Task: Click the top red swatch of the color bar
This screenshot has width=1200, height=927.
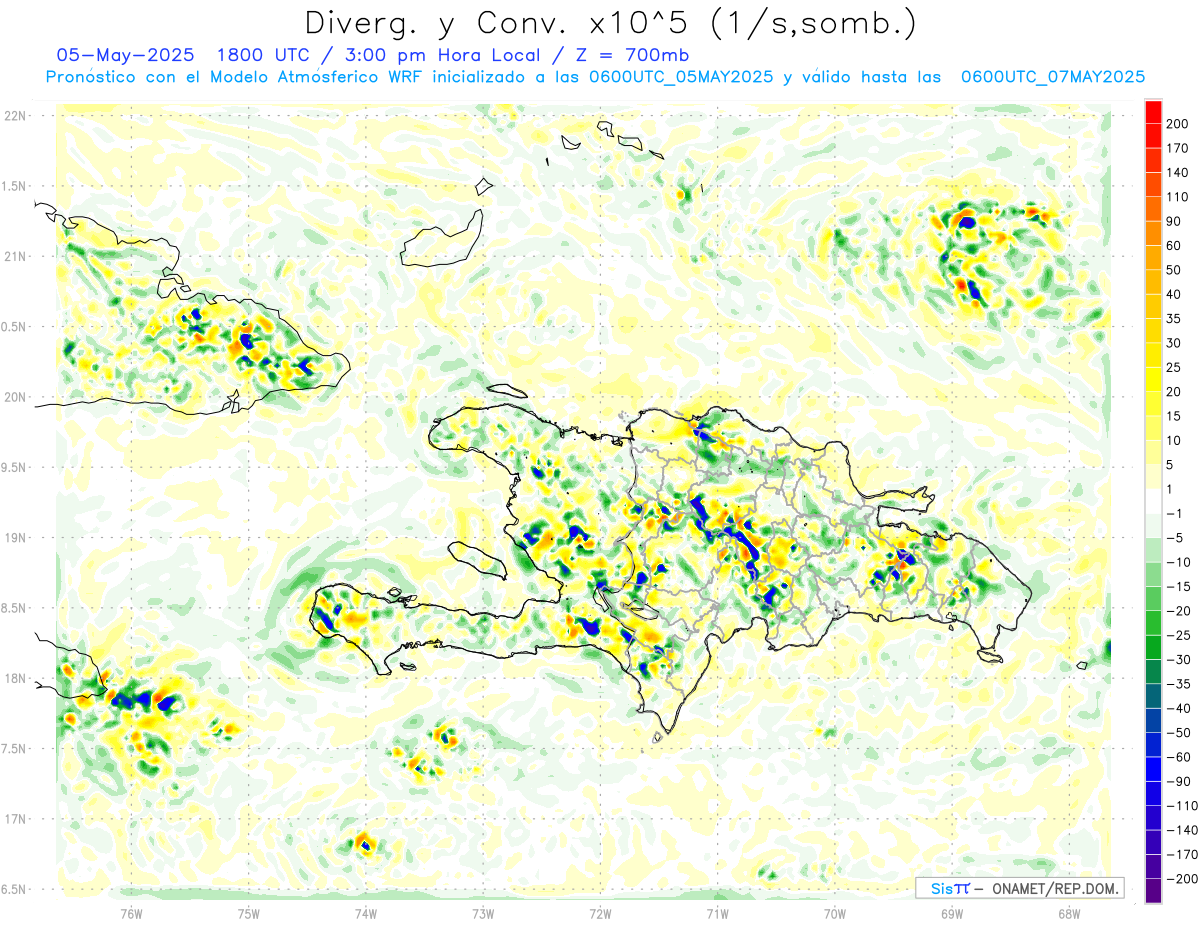Action: point(1153,111)
